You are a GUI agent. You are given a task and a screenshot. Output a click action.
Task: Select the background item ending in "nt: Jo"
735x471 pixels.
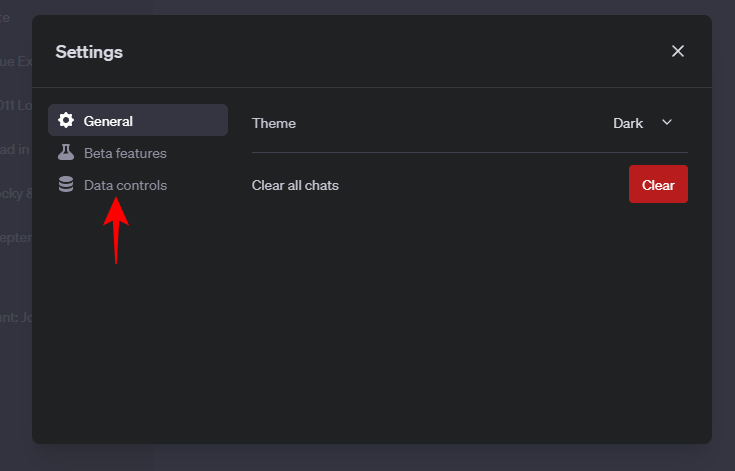coord(15,317)
